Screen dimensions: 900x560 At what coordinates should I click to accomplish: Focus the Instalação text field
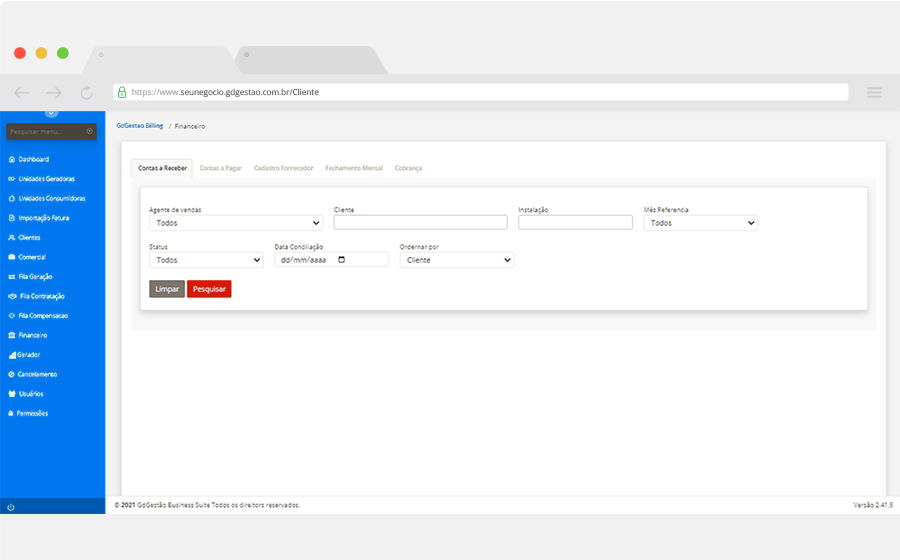[x=575, y=222]
